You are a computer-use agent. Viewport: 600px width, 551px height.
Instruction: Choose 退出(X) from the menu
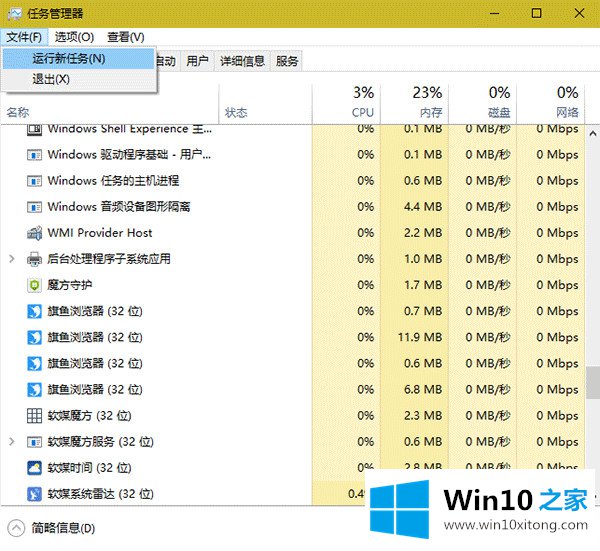point(78,79)
